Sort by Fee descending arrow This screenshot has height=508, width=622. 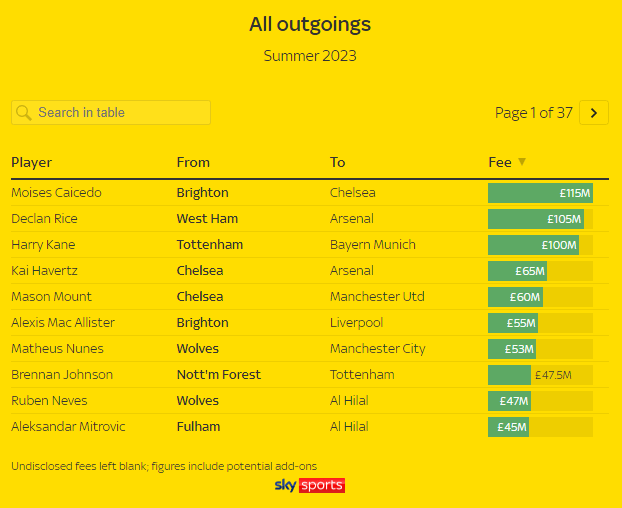(x=522, y=162)
